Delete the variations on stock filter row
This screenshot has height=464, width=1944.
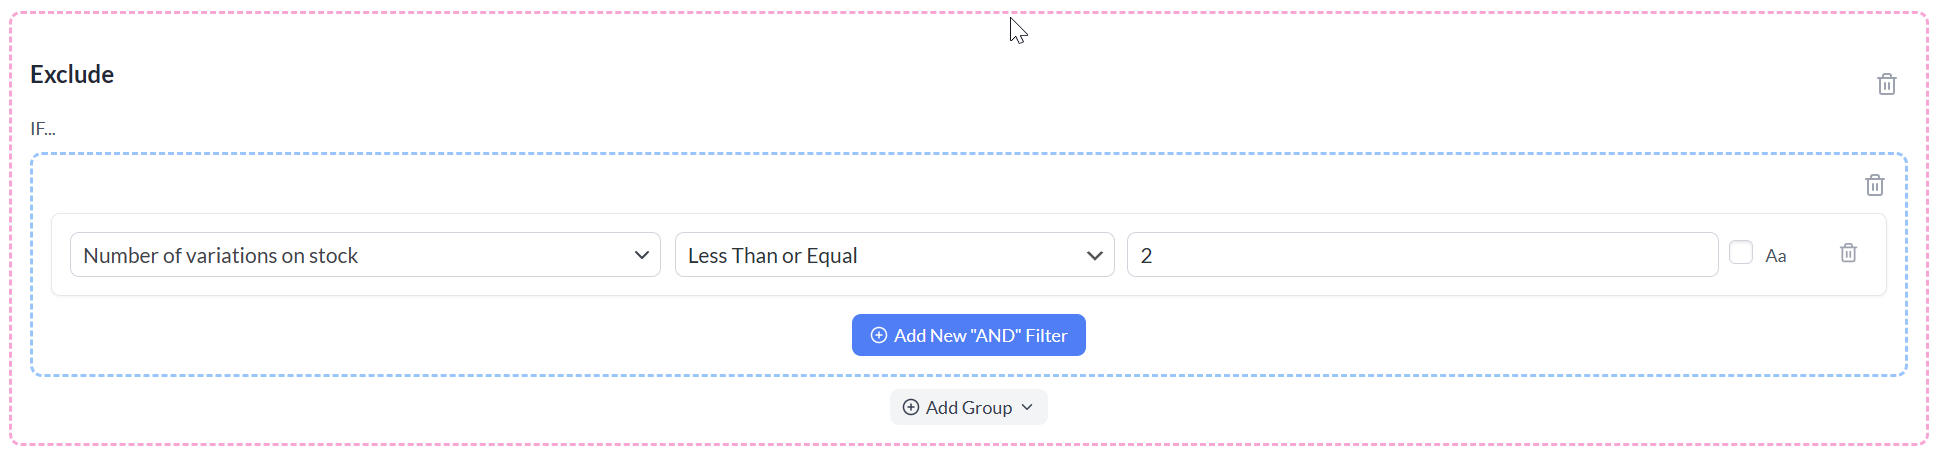coord(1848,253)
